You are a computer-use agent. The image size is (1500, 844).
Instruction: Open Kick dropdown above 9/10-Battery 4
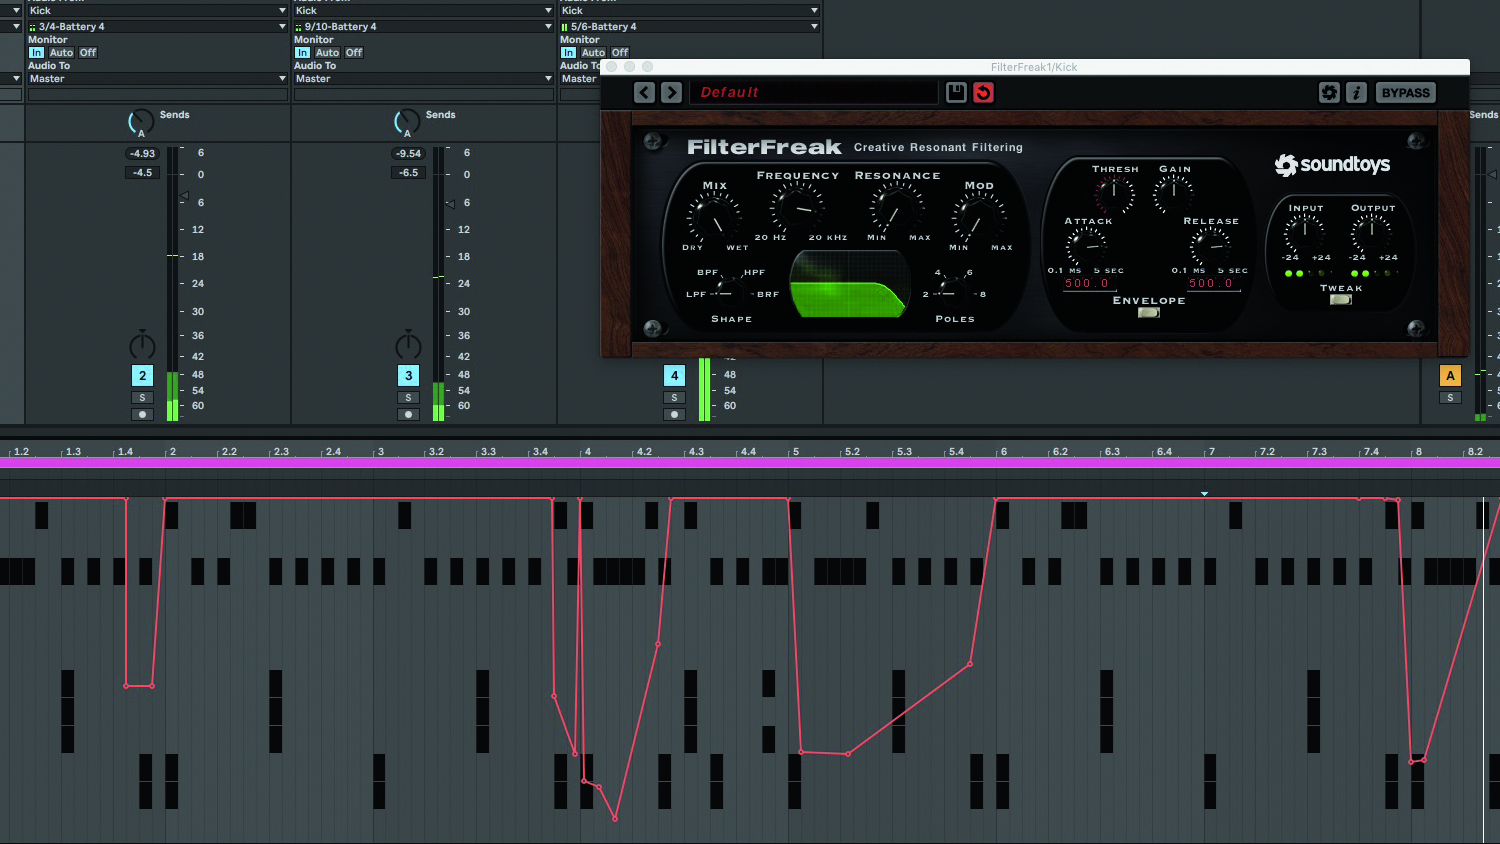(422, 11)
